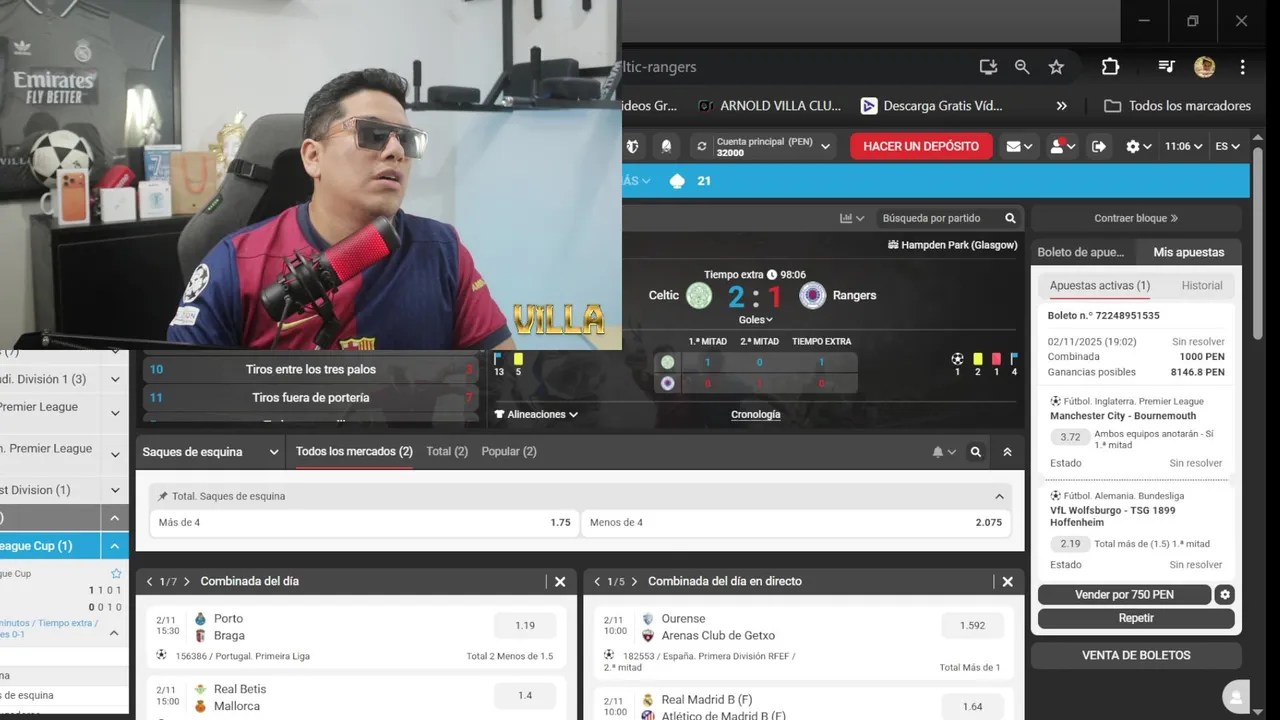Open the user account profile menu
Viewport: 1280px width, 720px height.
click(x=1061, y=146)
